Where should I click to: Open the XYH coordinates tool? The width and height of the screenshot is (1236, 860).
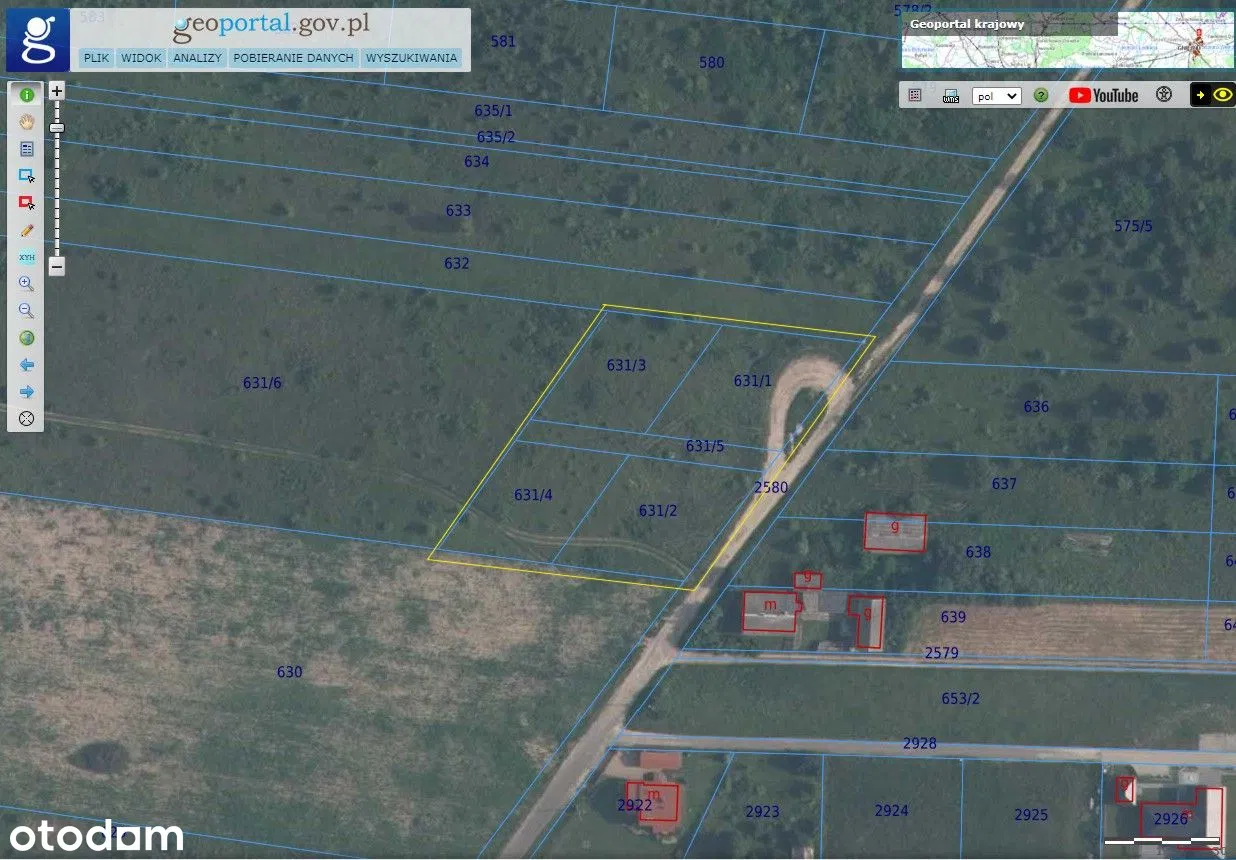click(27, 257)
